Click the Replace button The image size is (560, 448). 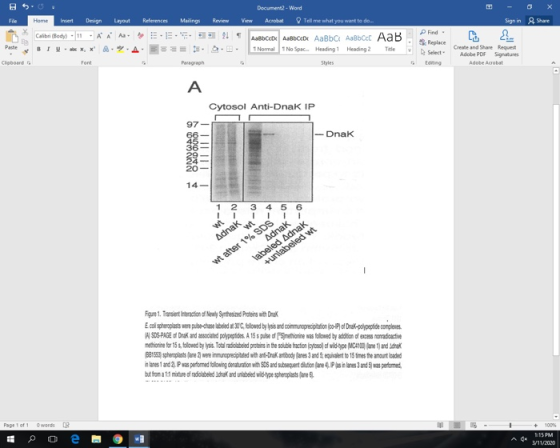point(432,42)
